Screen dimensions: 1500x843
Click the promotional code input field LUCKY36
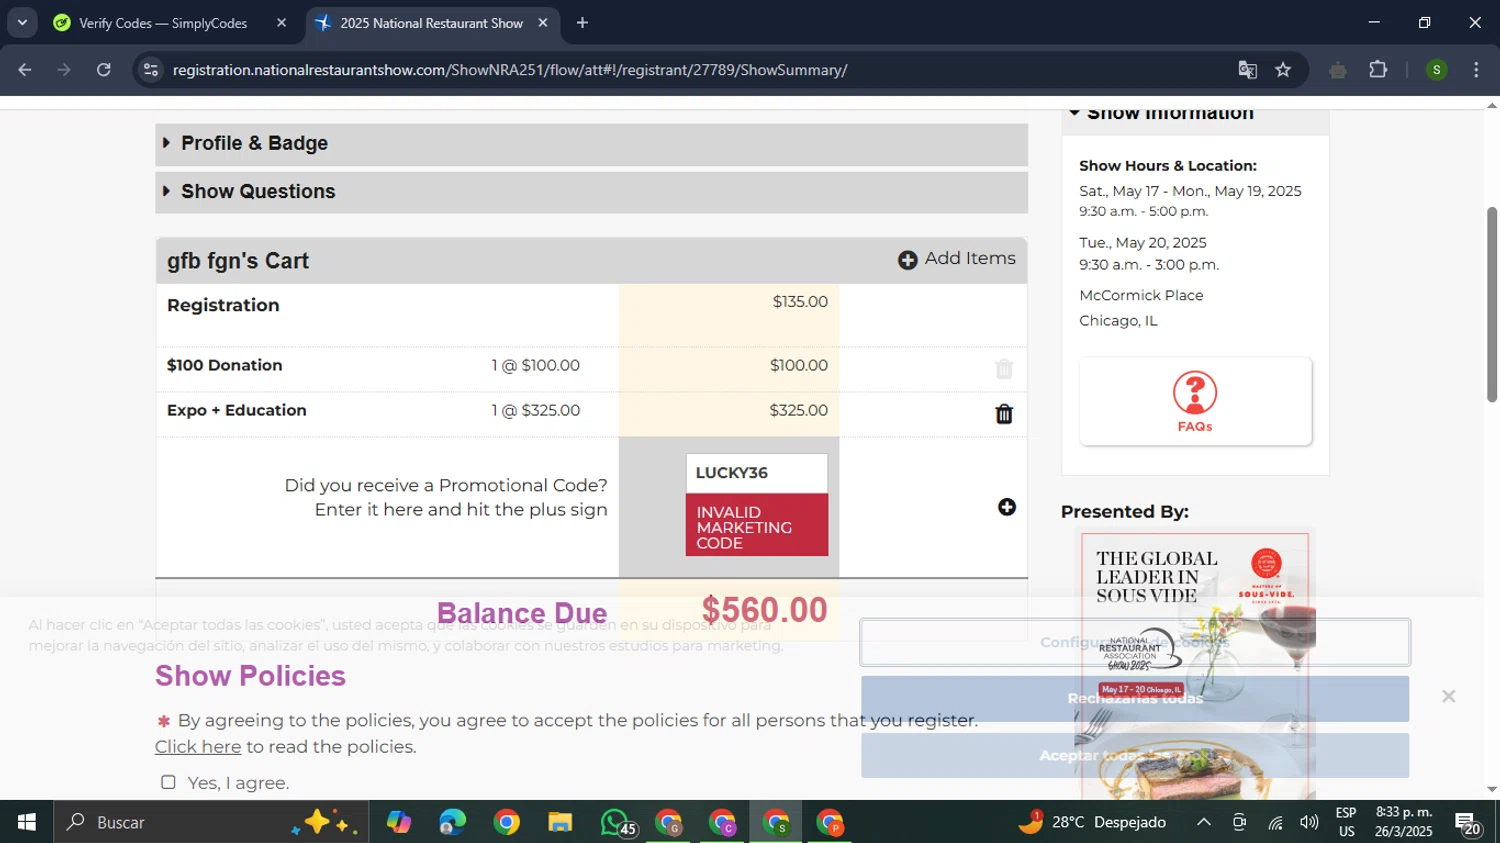pos(756,473)
